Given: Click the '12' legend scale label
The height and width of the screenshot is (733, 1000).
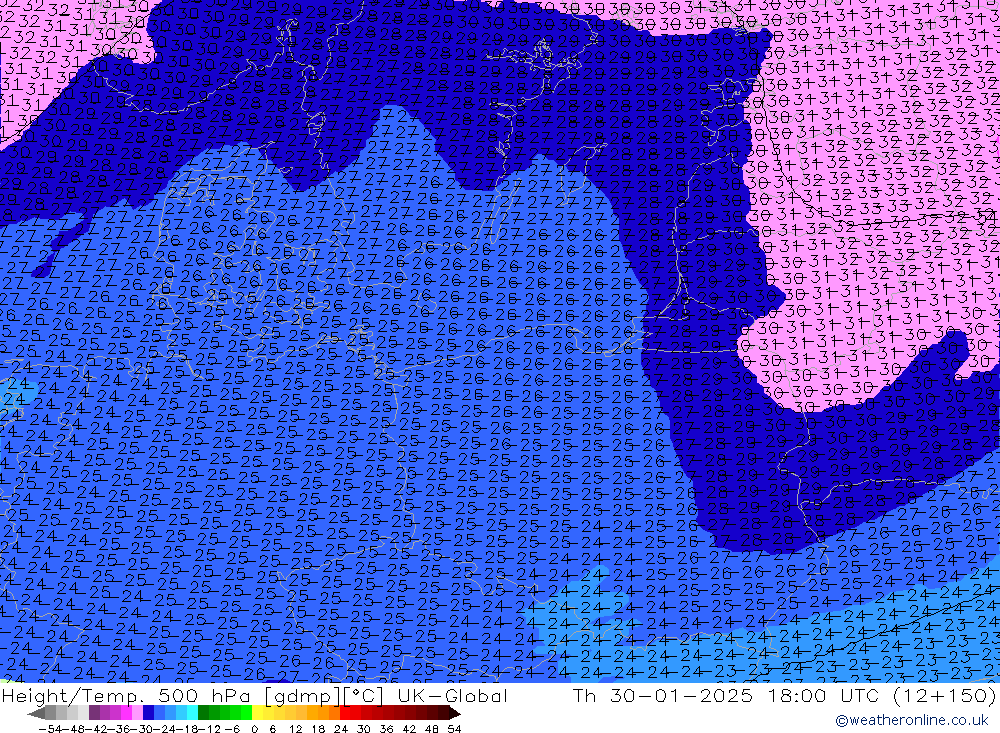Looking at the screenshot, I should [x=296, y=729].
